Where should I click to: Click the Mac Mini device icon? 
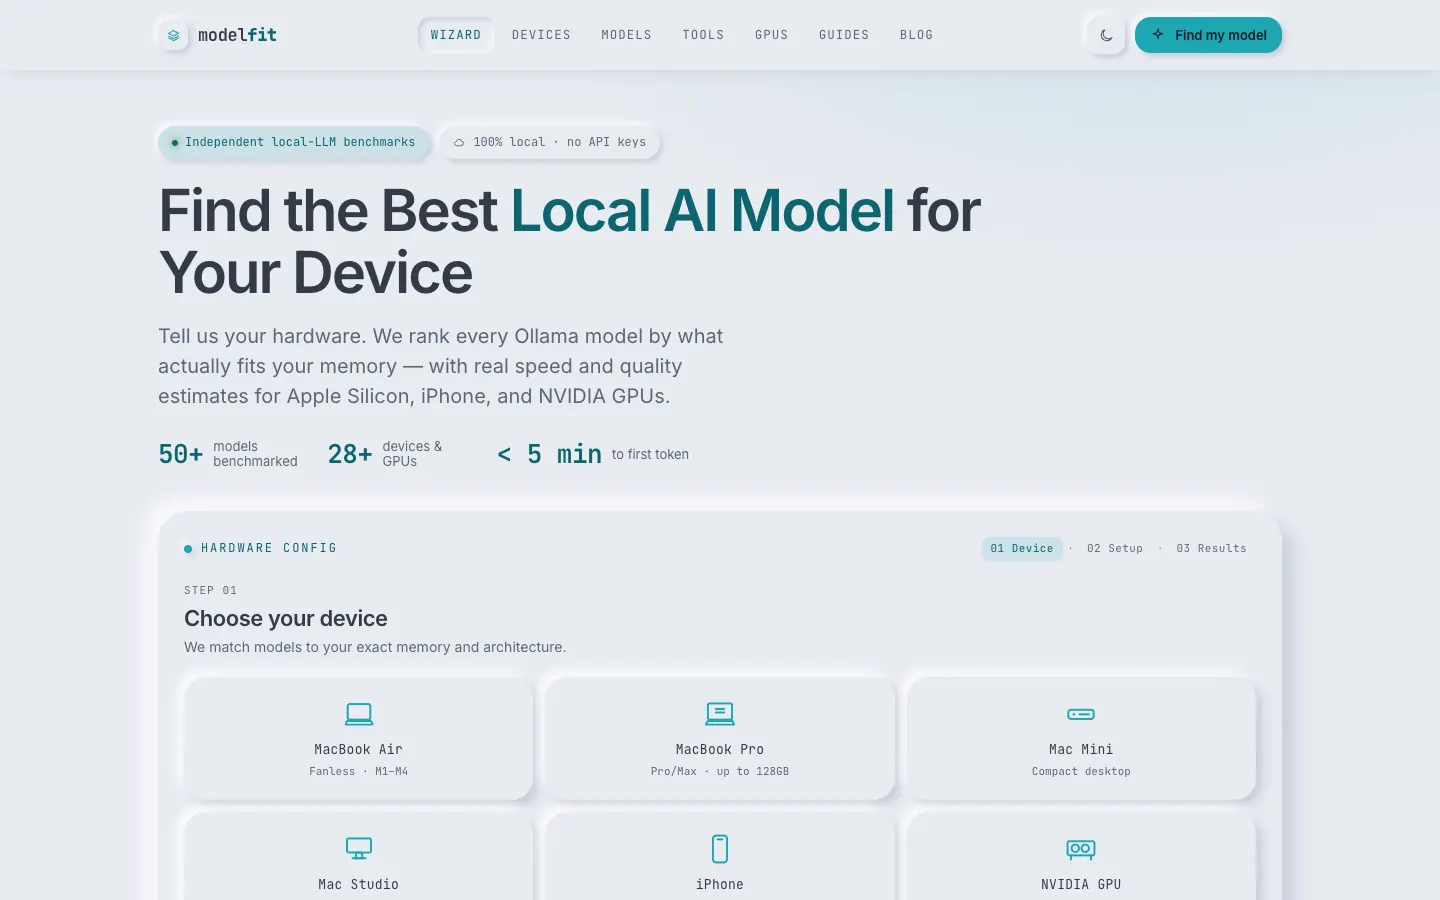[1081, 714]
